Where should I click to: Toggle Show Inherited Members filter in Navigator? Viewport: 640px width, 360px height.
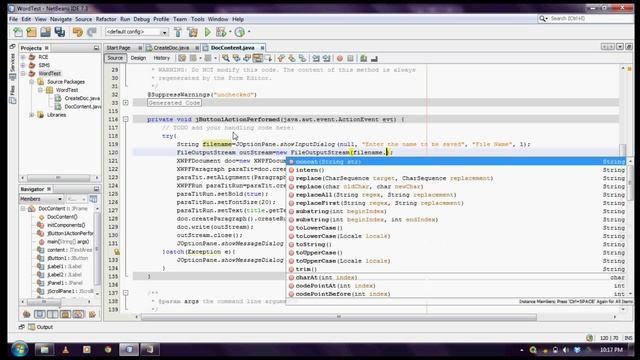click(x=27, y=314)
